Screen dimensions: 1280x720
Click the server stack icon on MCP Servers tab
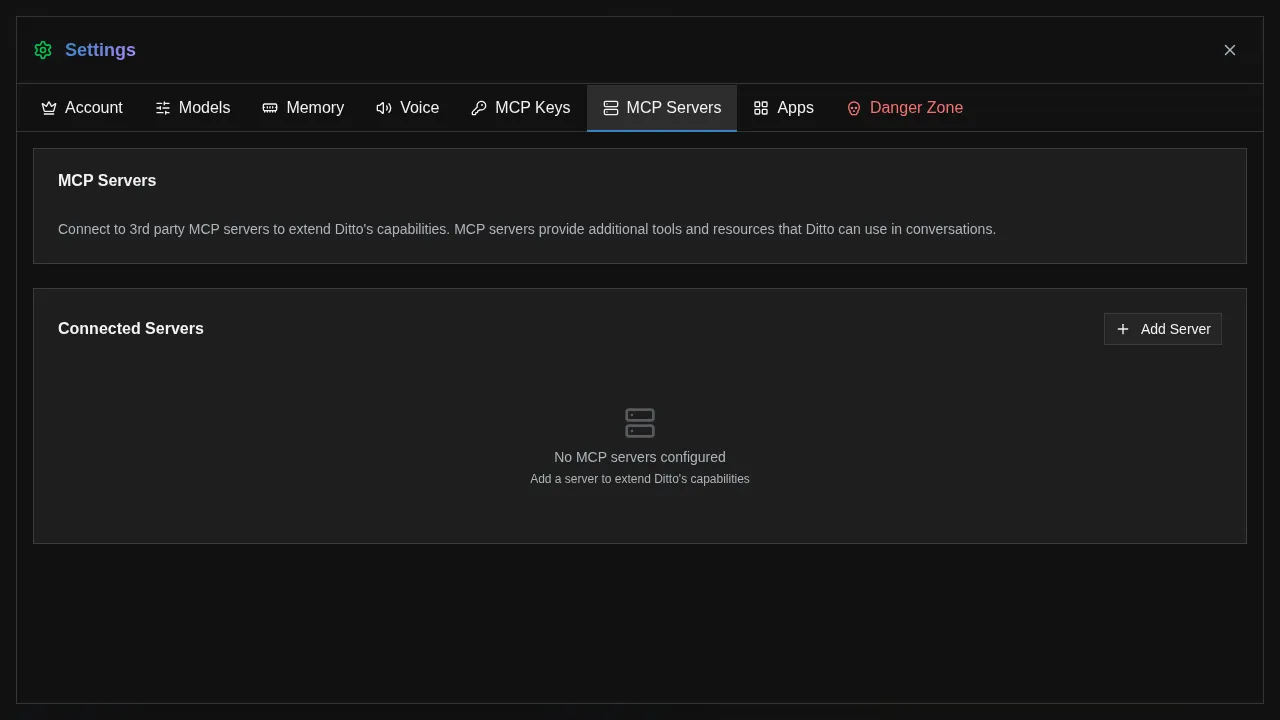click(x=611, y=107)
